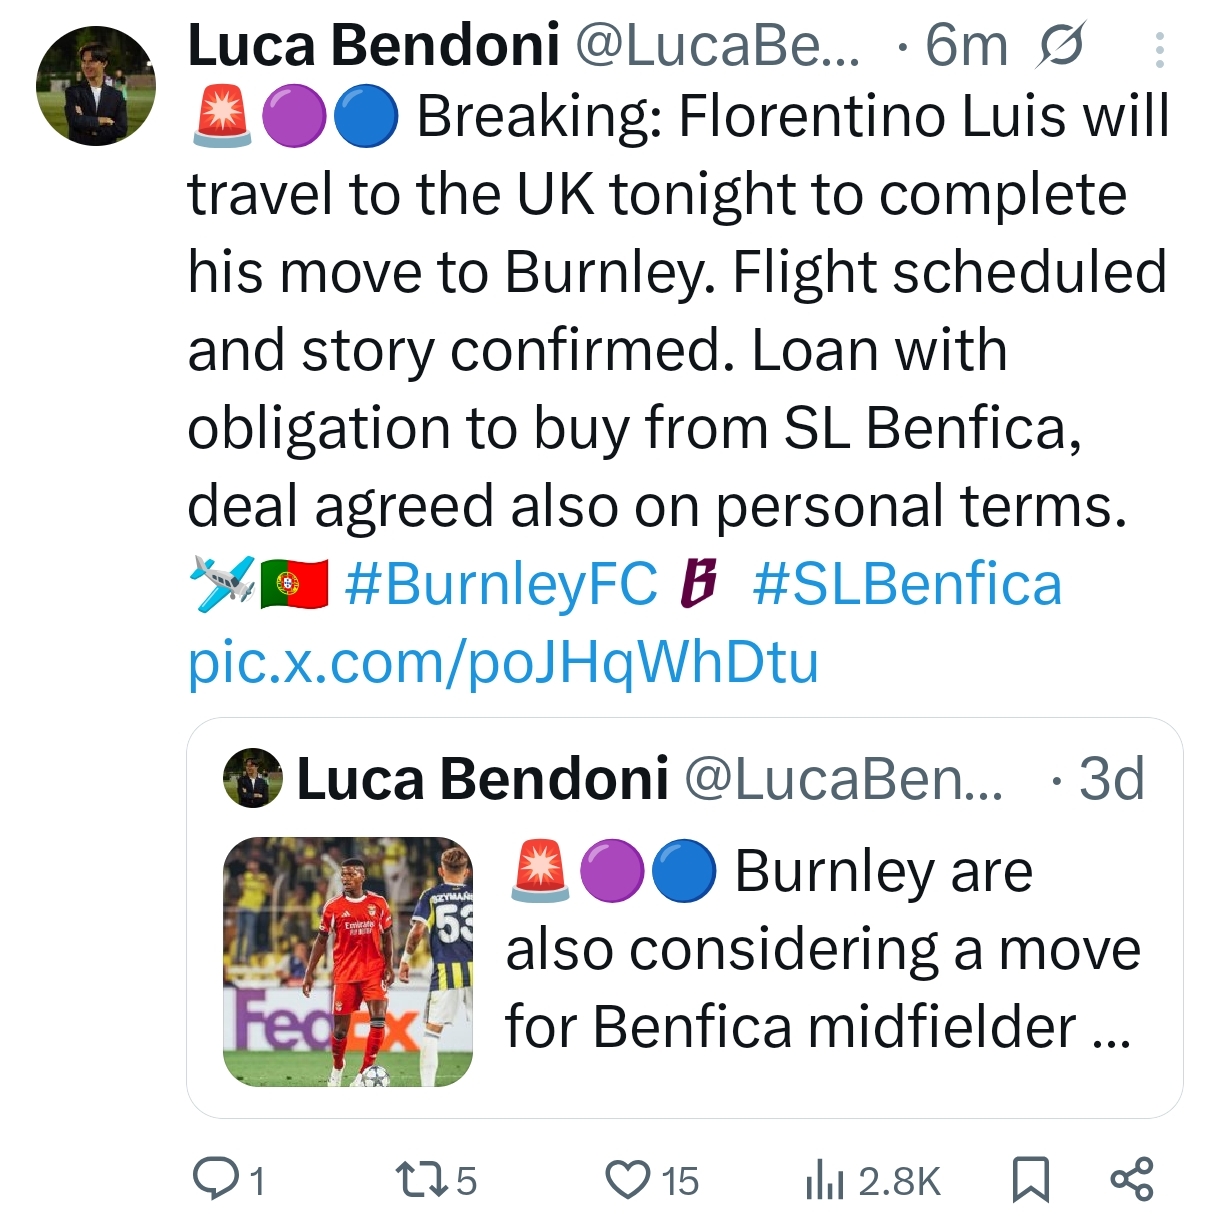View tweet analytics bar chart icon
Screen dimensions: 1220x1217
click(825, 1181)
